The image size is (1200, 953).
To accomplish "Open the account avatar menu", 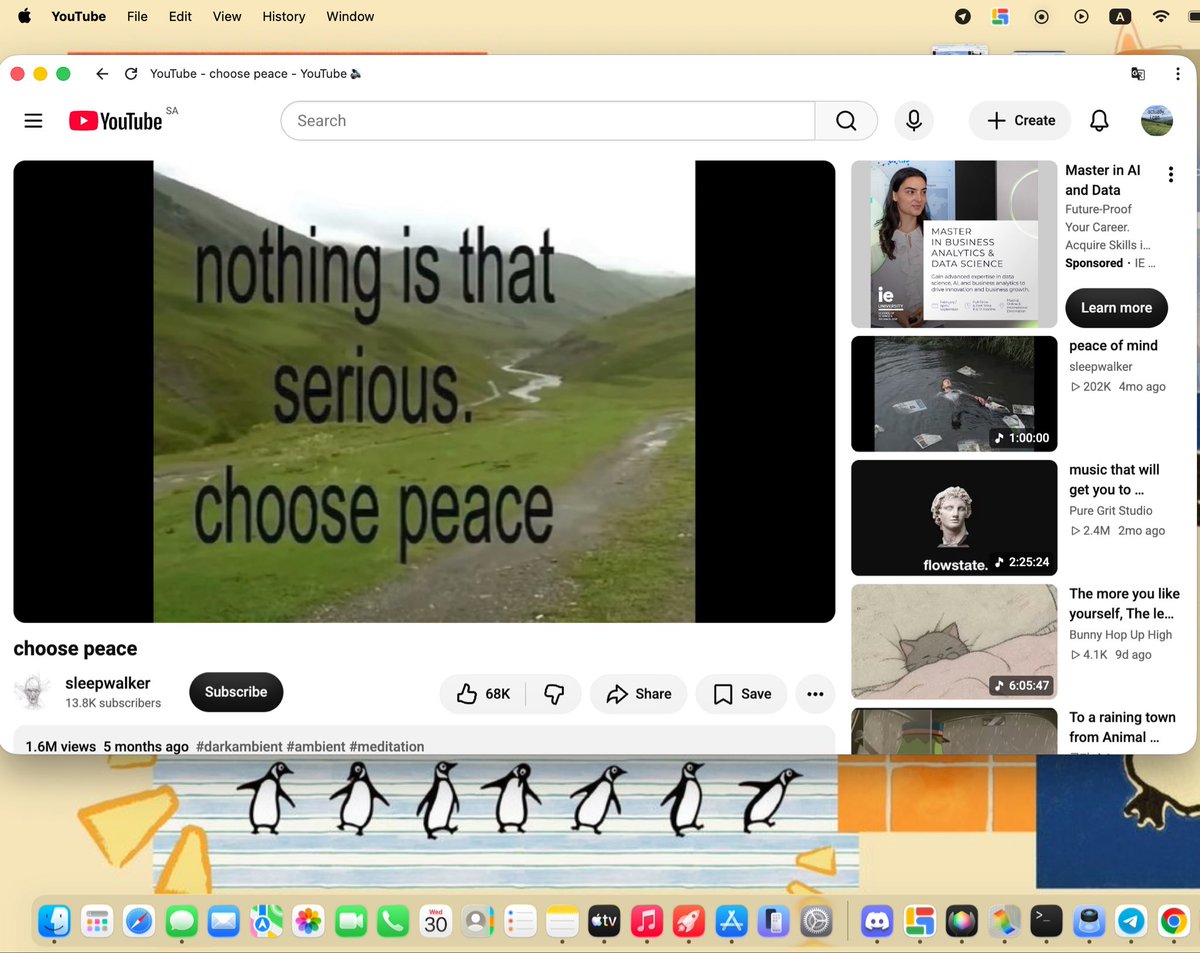I will click(x=1157, y=121).
